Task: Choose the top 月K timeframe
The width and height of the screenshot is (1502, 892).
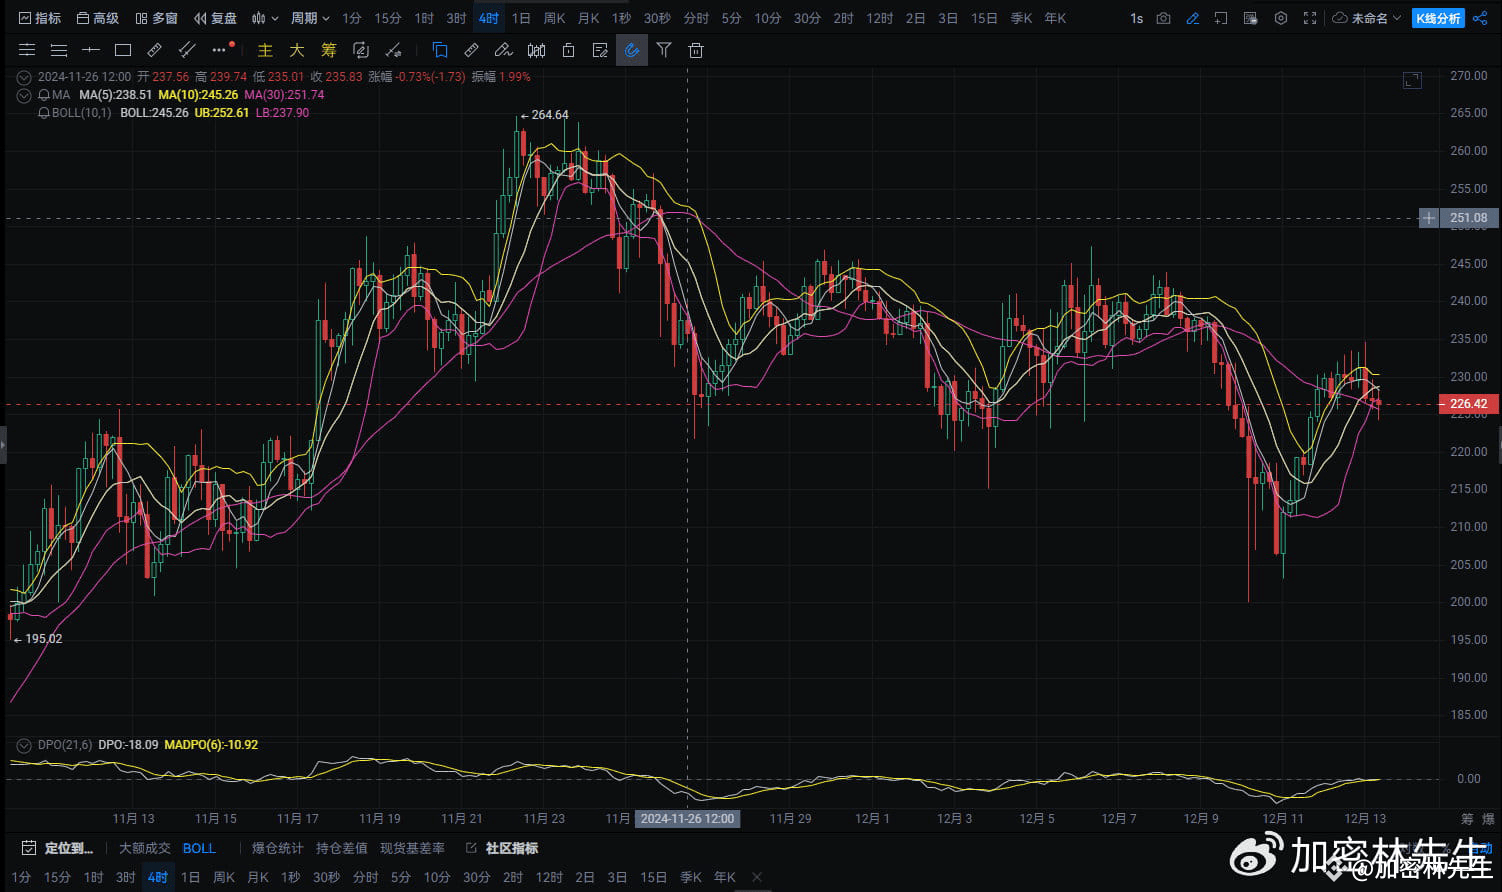Action: (x=588, y=18)
